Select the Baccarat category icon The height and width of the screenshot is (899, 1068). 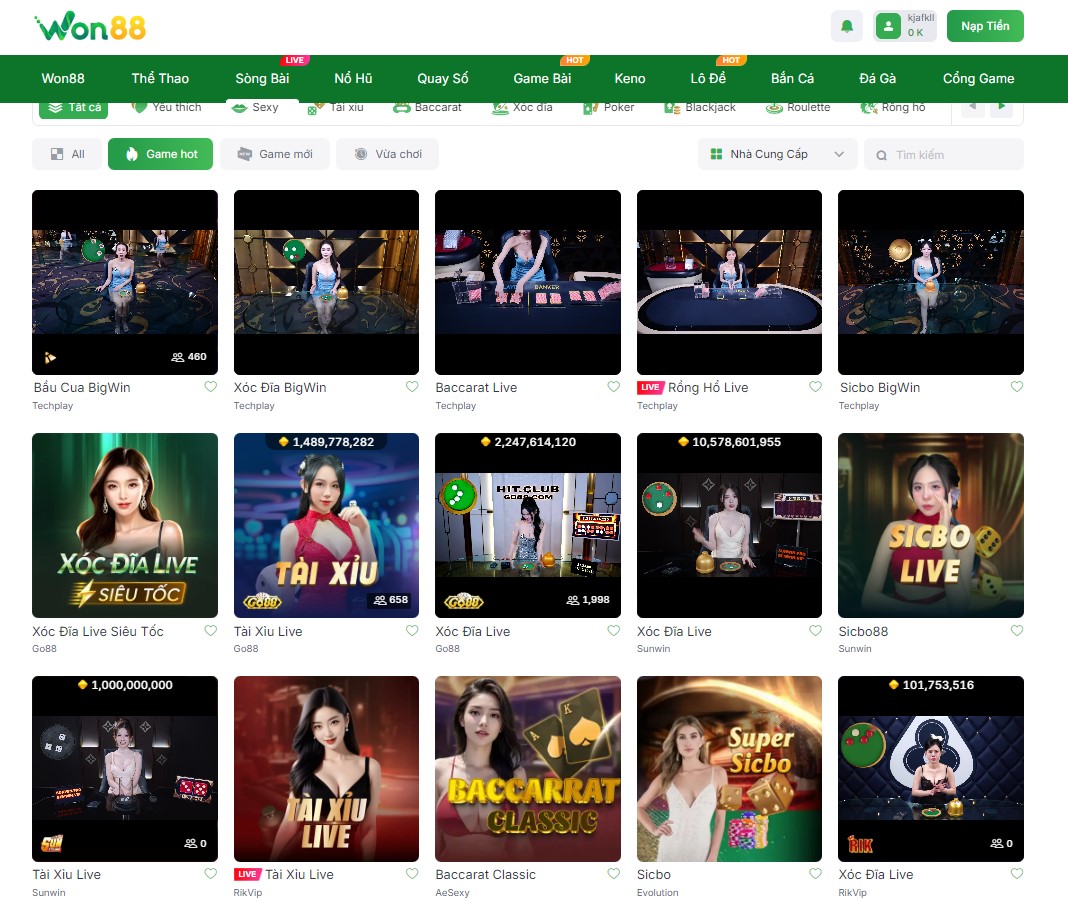(401, 107)
